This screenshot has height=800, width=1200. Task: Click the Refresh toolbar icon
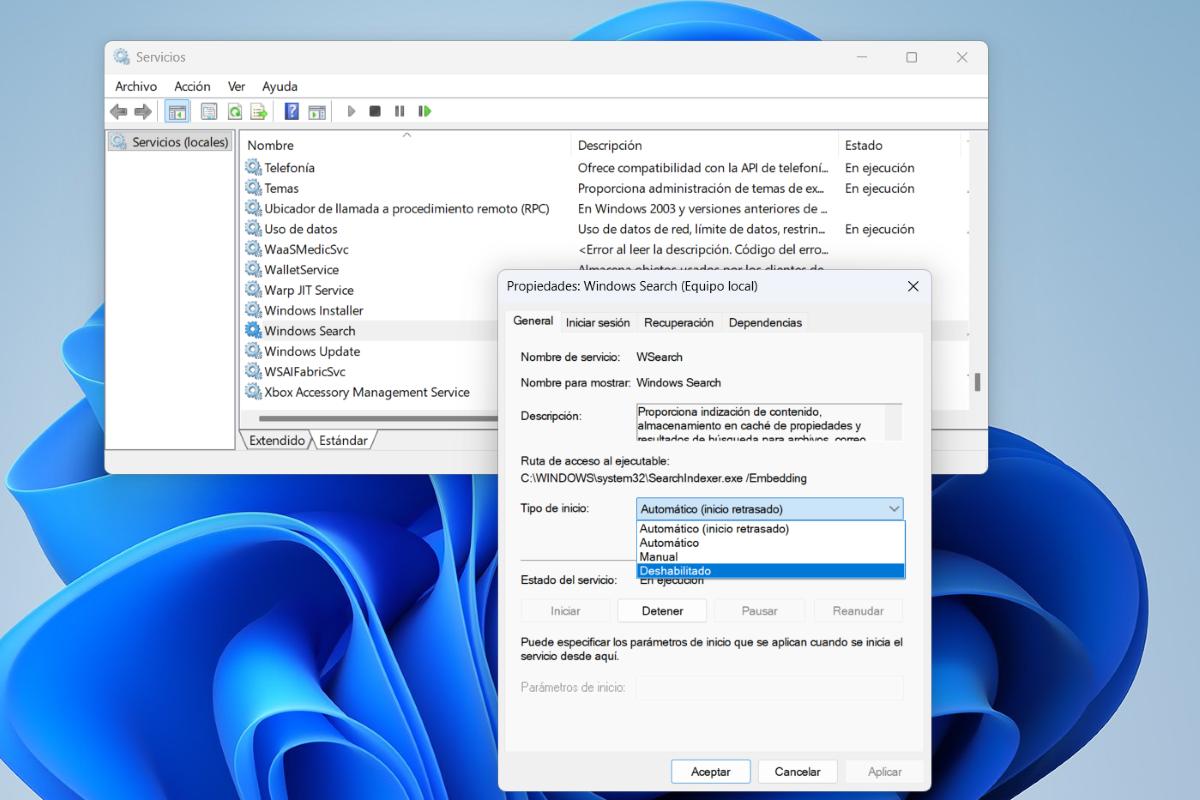click(x=234, y=111)
